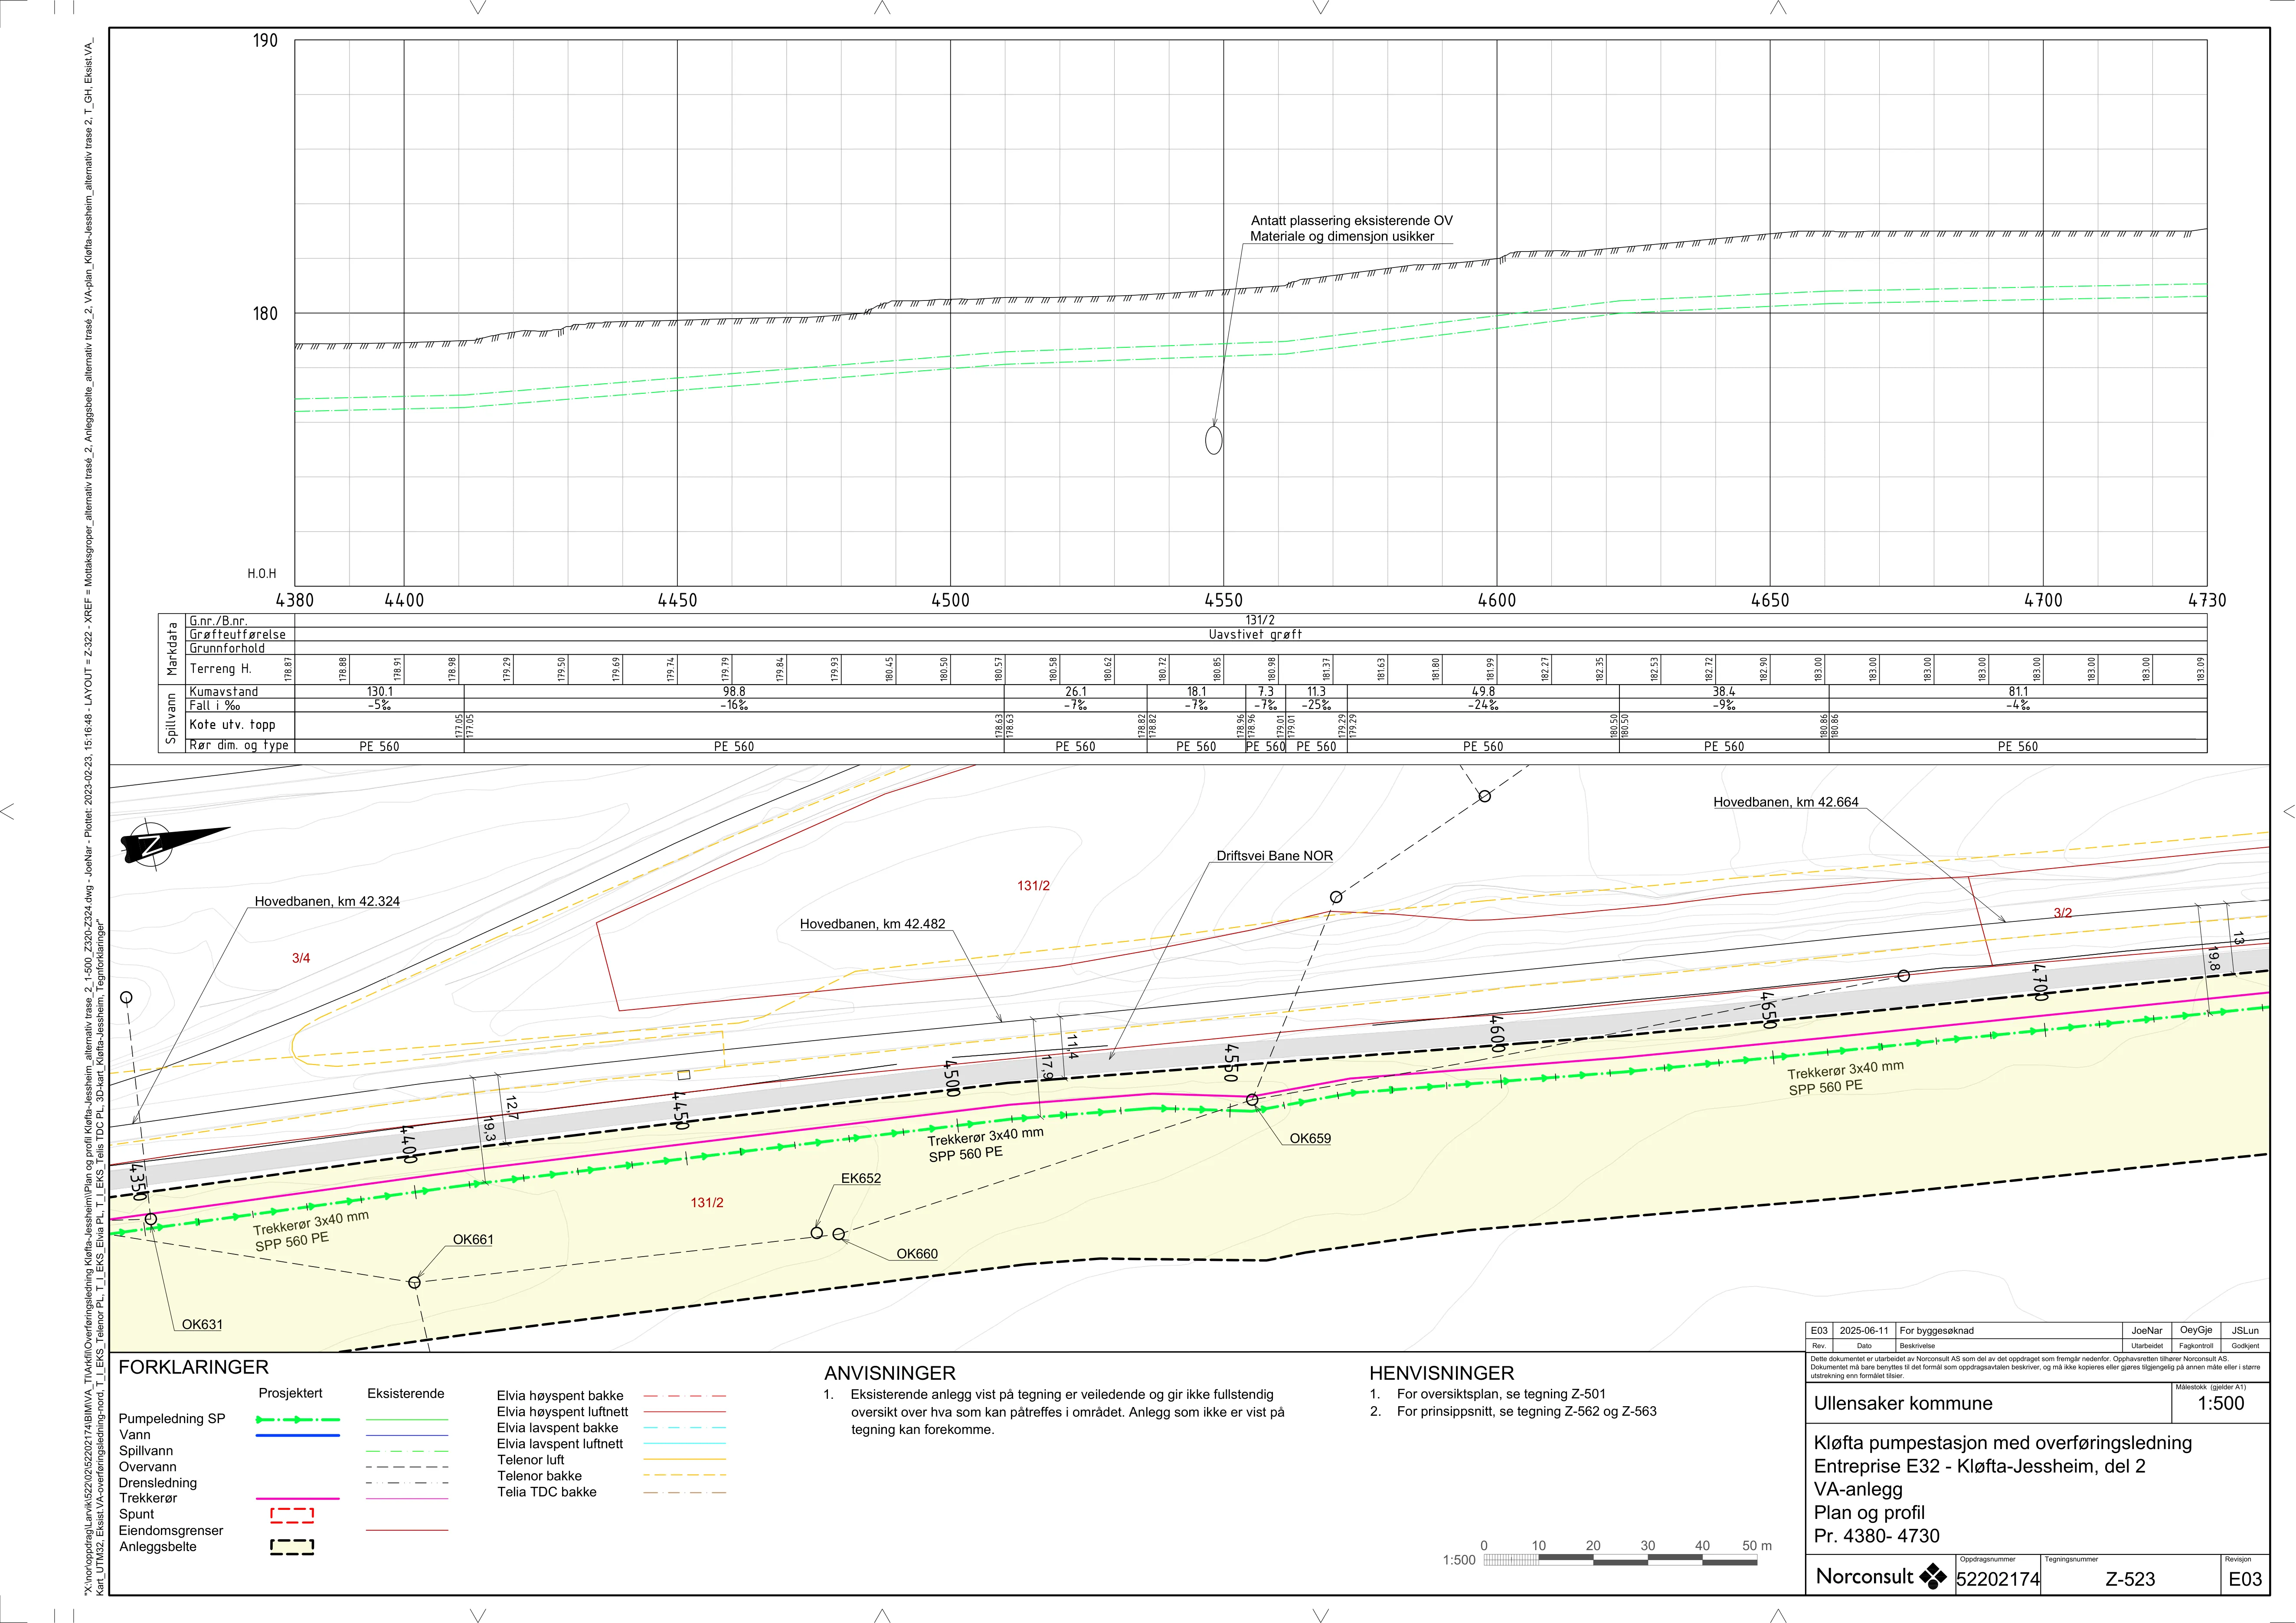Click the Trekkerør magenta projected legend line

pos(298,1499)
